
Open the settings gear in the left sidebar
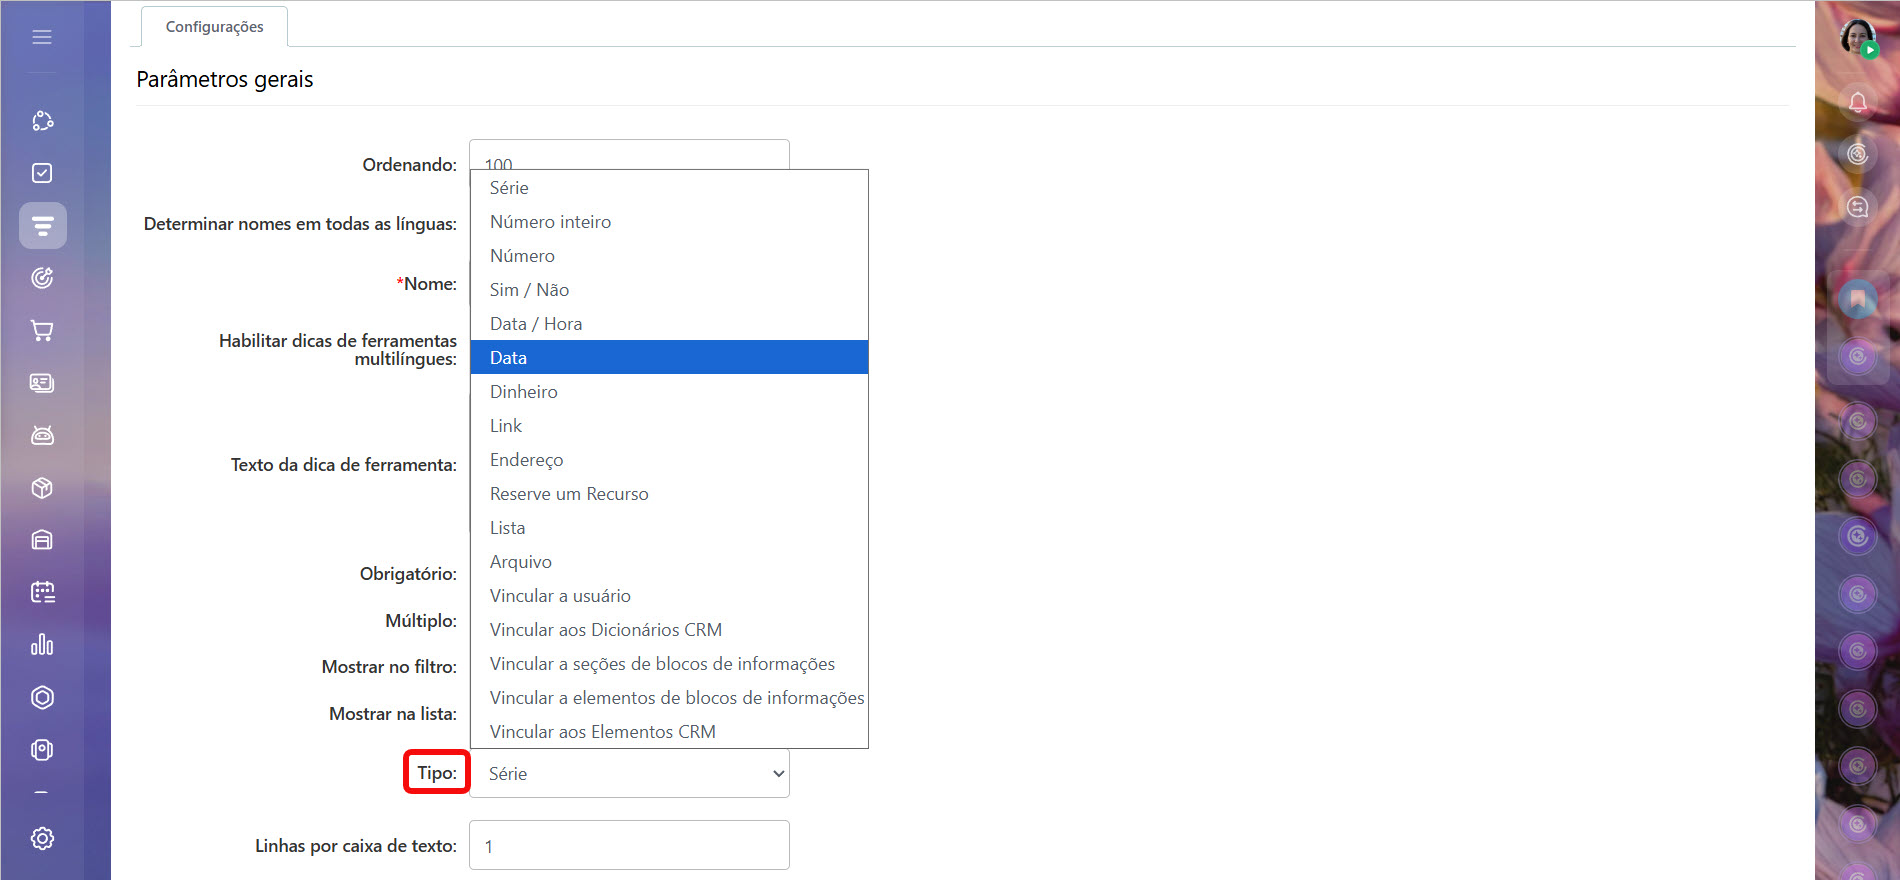(x=42, y=838)
